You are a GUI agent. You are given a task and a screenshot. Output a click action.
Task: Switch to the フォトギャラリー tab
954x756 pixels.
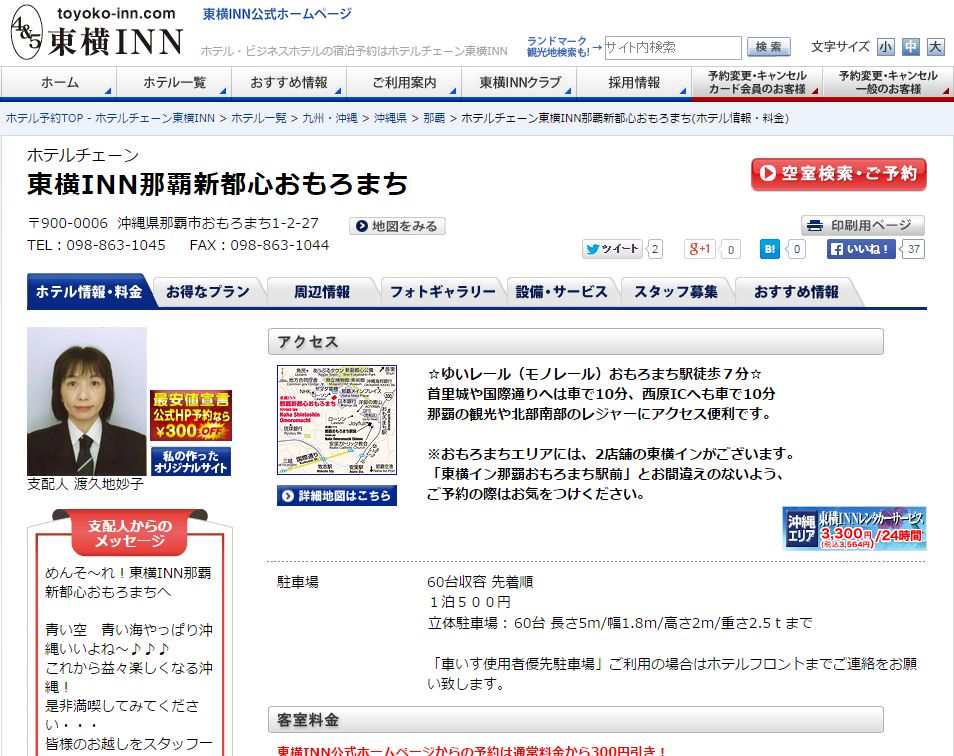pyautogui.click(x=442, y=292)
